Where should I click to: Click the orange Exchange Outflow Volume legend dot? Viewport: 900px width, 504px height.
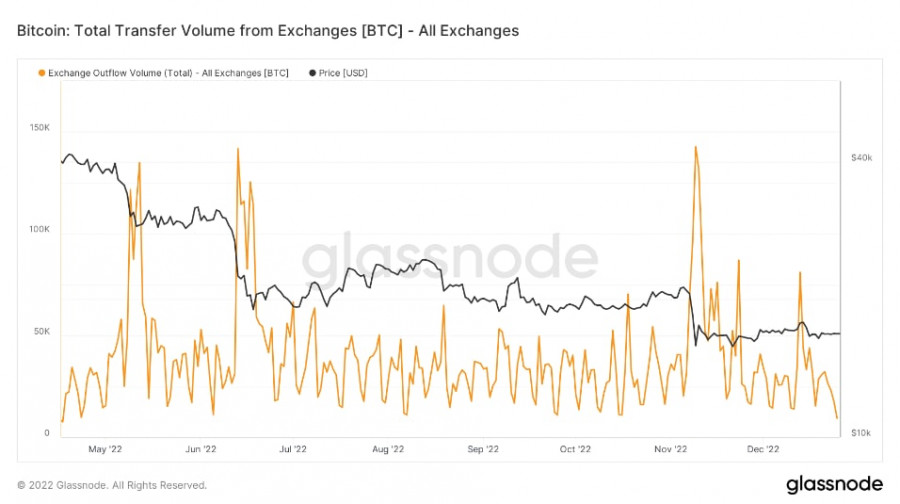pos(41,73)
